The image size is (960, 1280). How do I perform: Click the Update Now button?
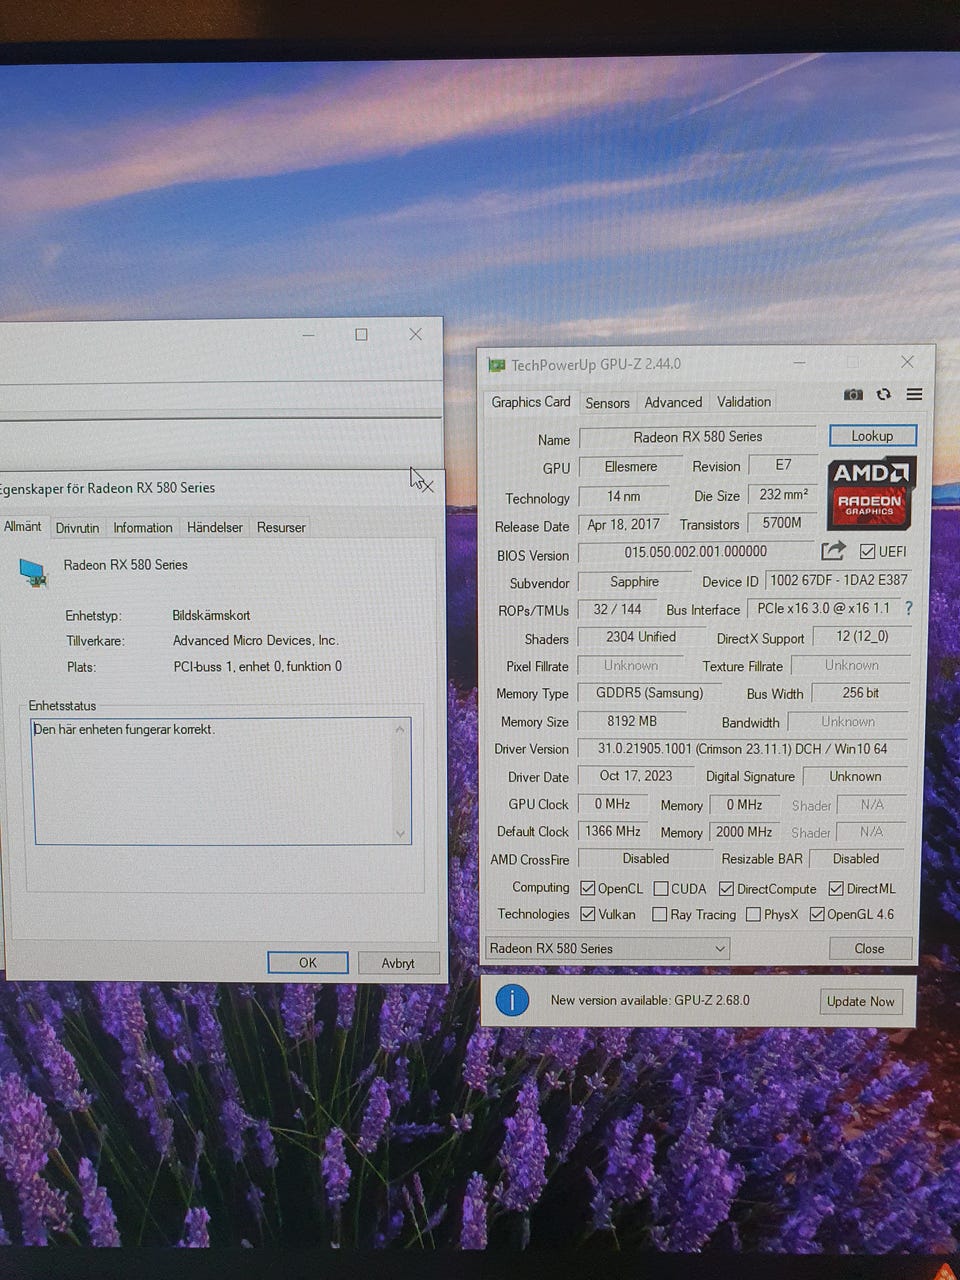(x=860, y=1001)
